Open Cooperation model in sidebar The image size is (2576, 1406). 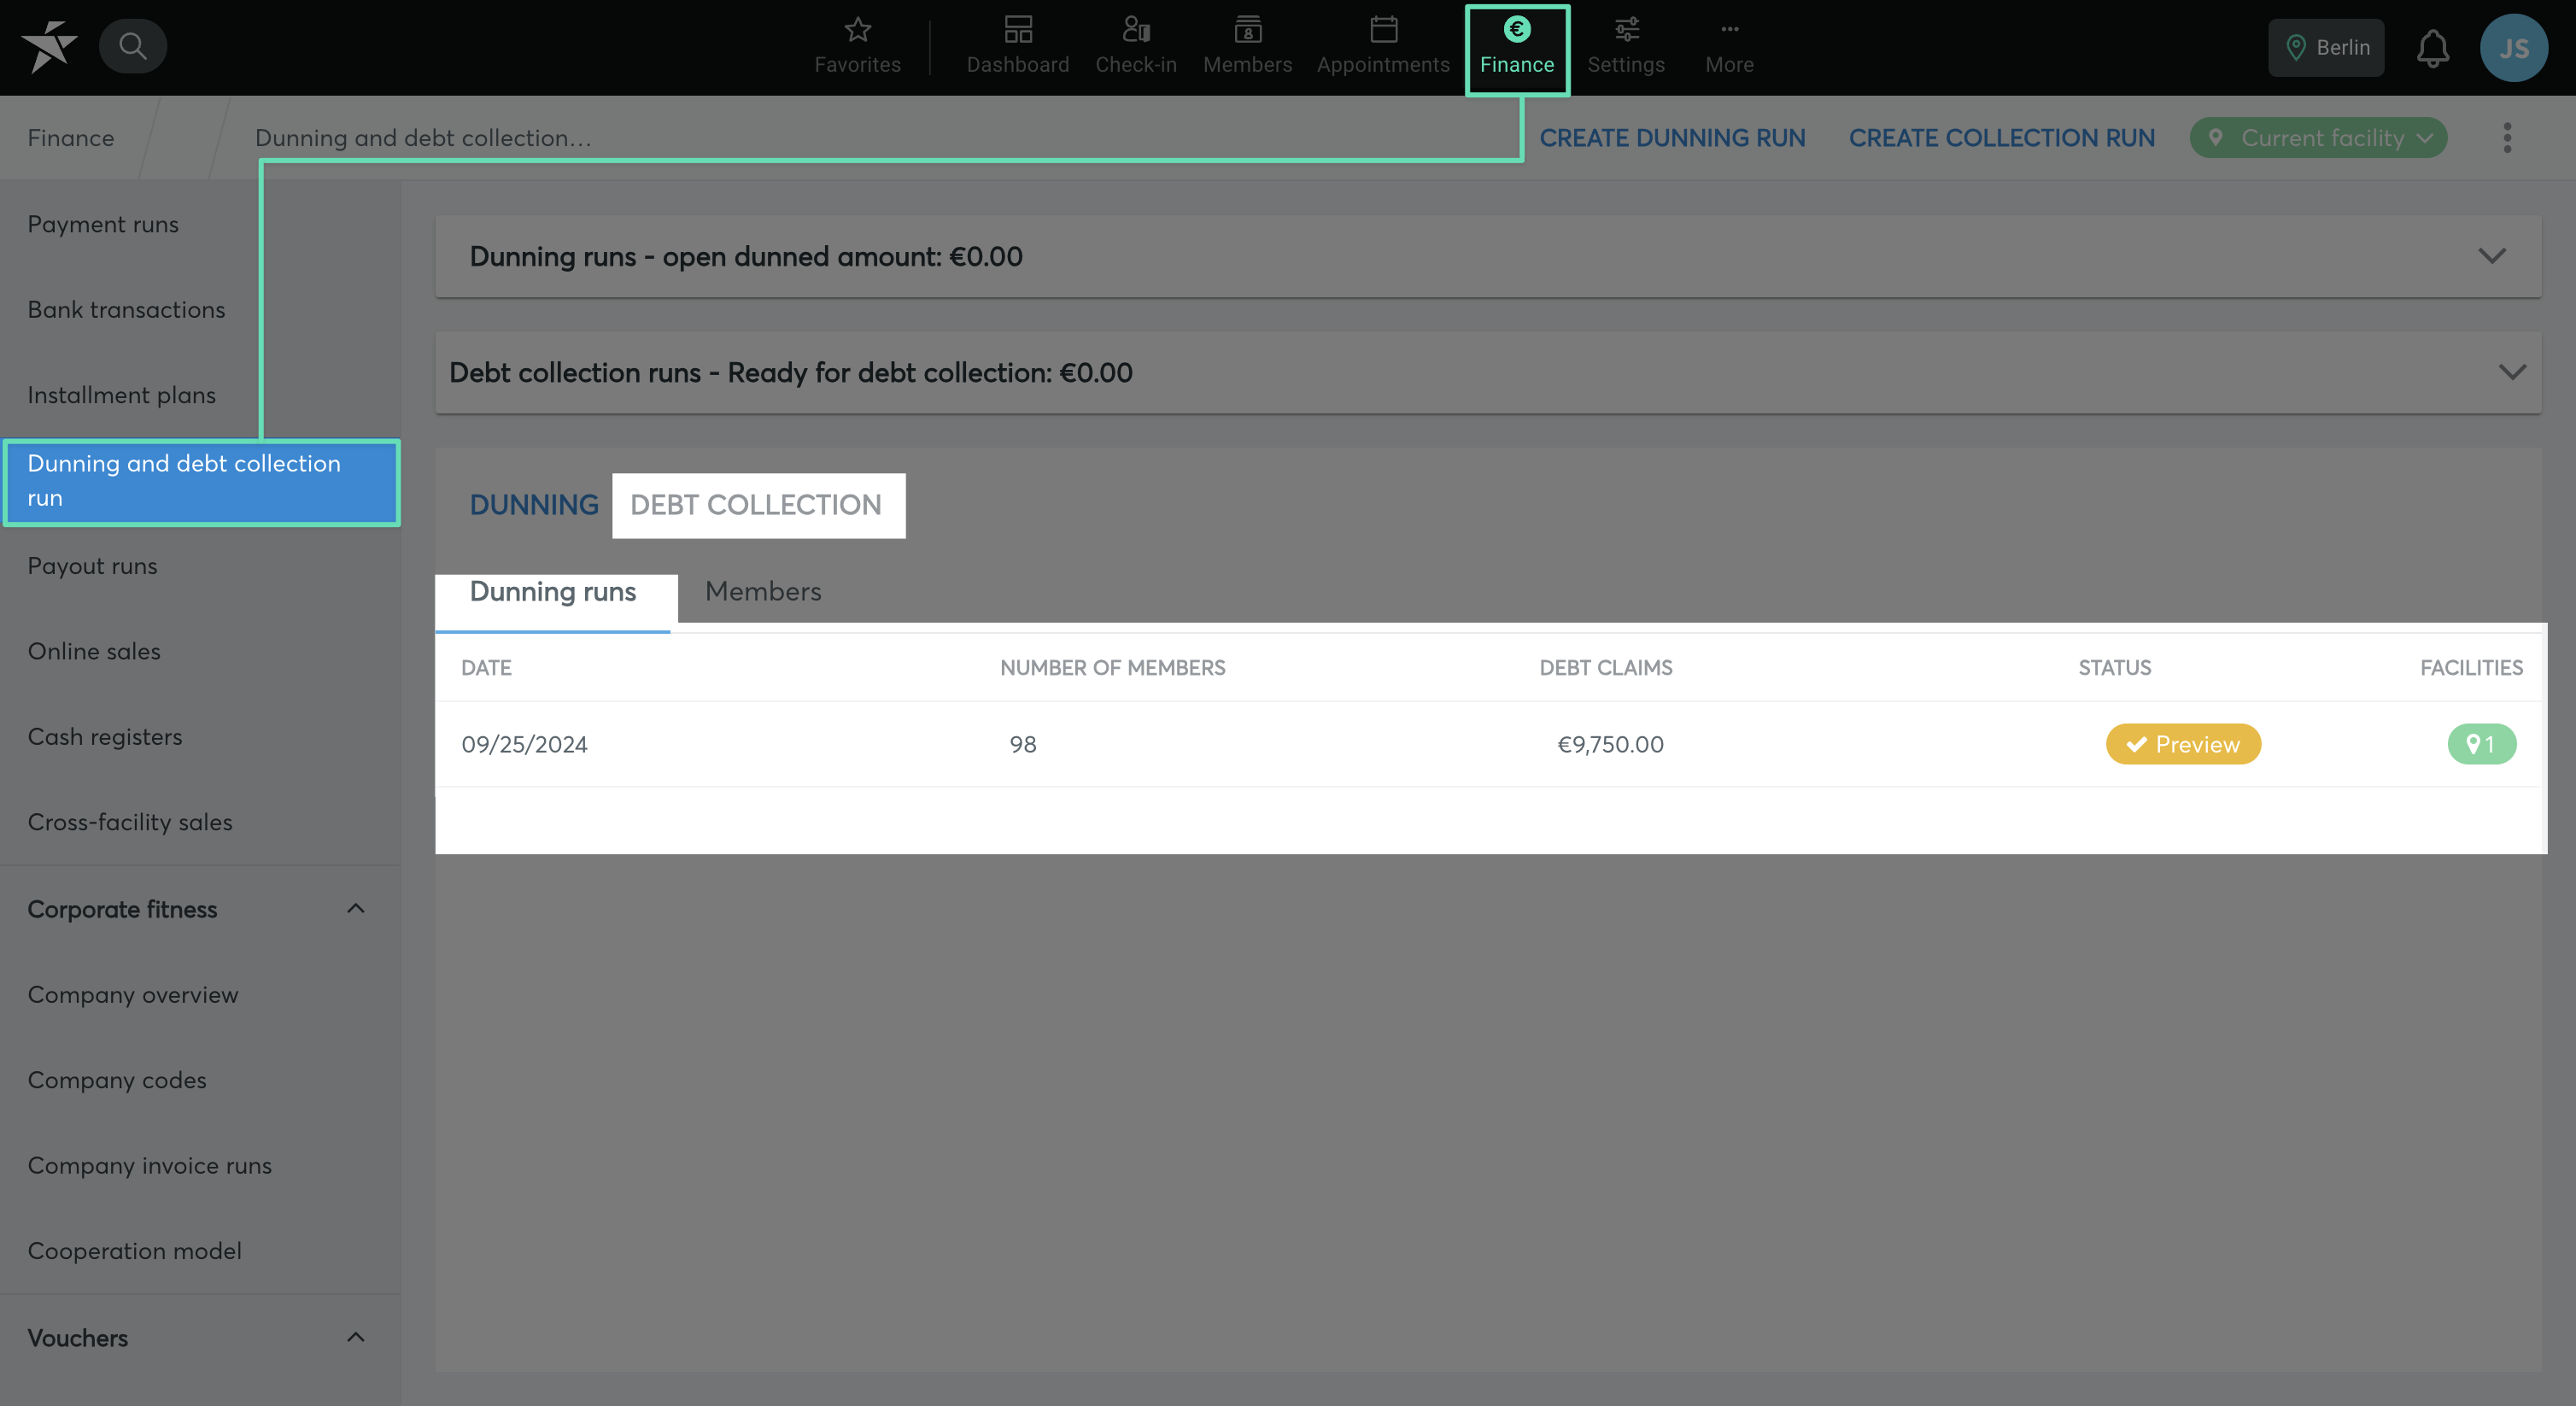pyautogui.click(x=135, y=1251)
